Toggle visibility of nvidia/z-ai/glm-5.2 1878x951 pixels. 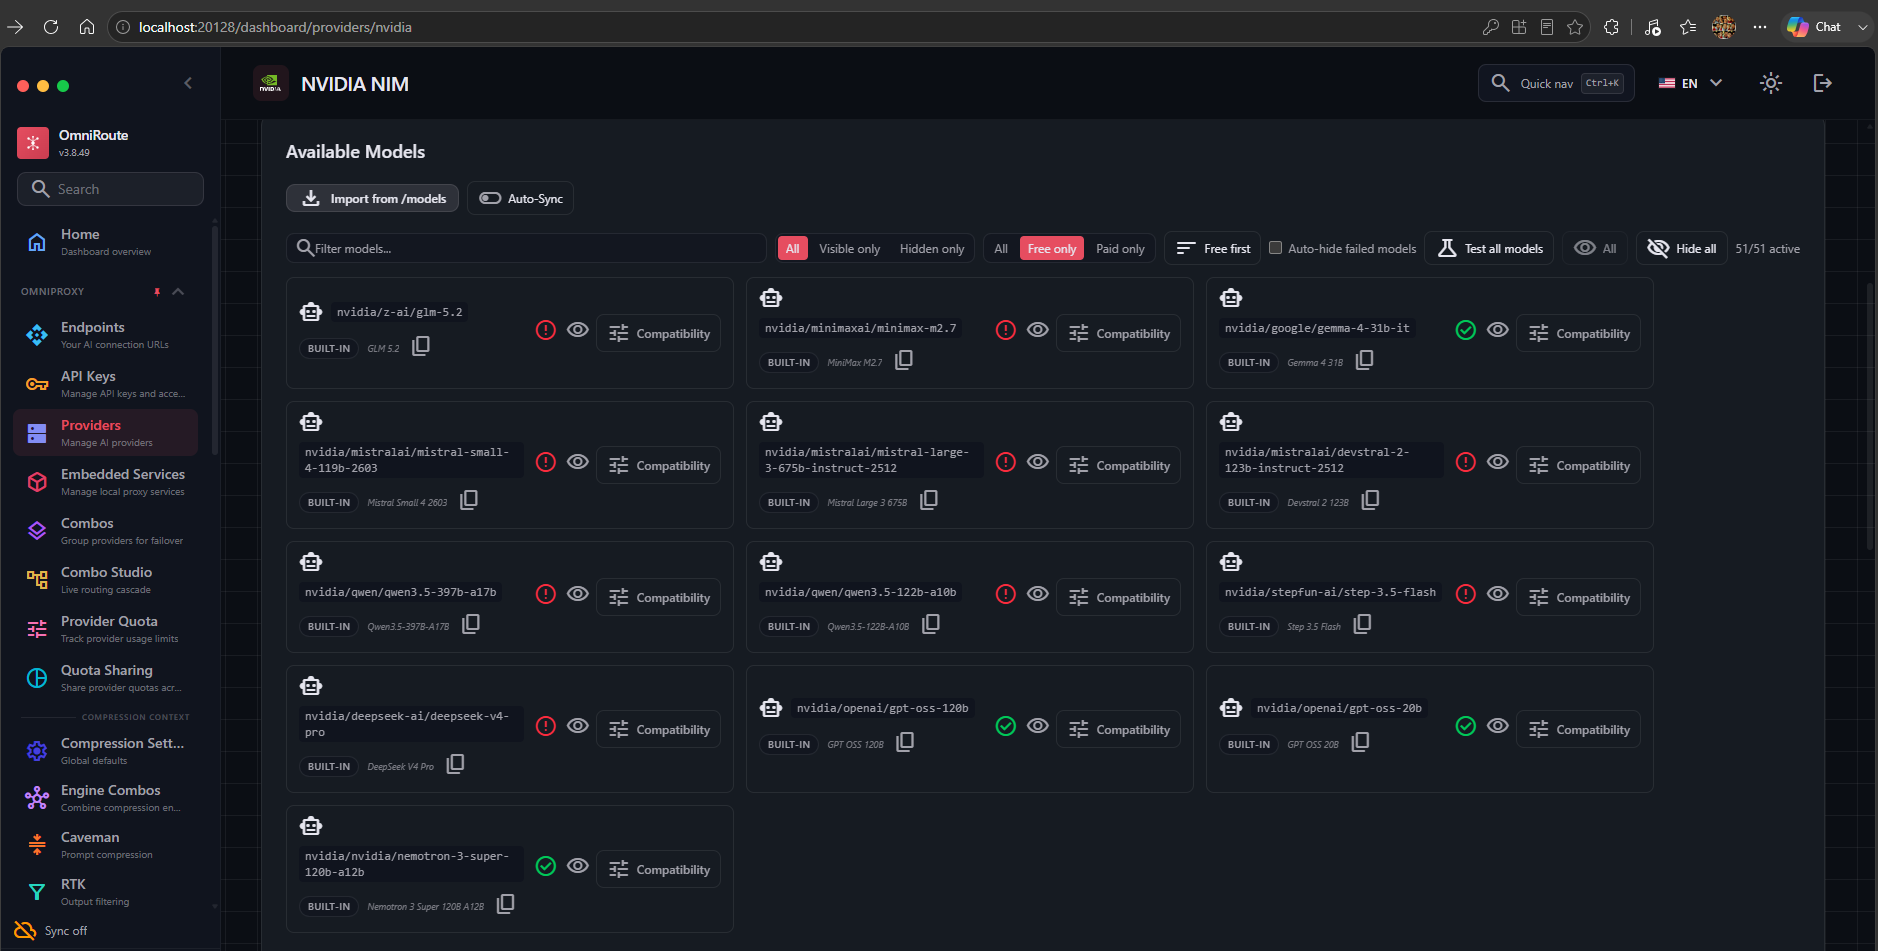tap(578, 330)
